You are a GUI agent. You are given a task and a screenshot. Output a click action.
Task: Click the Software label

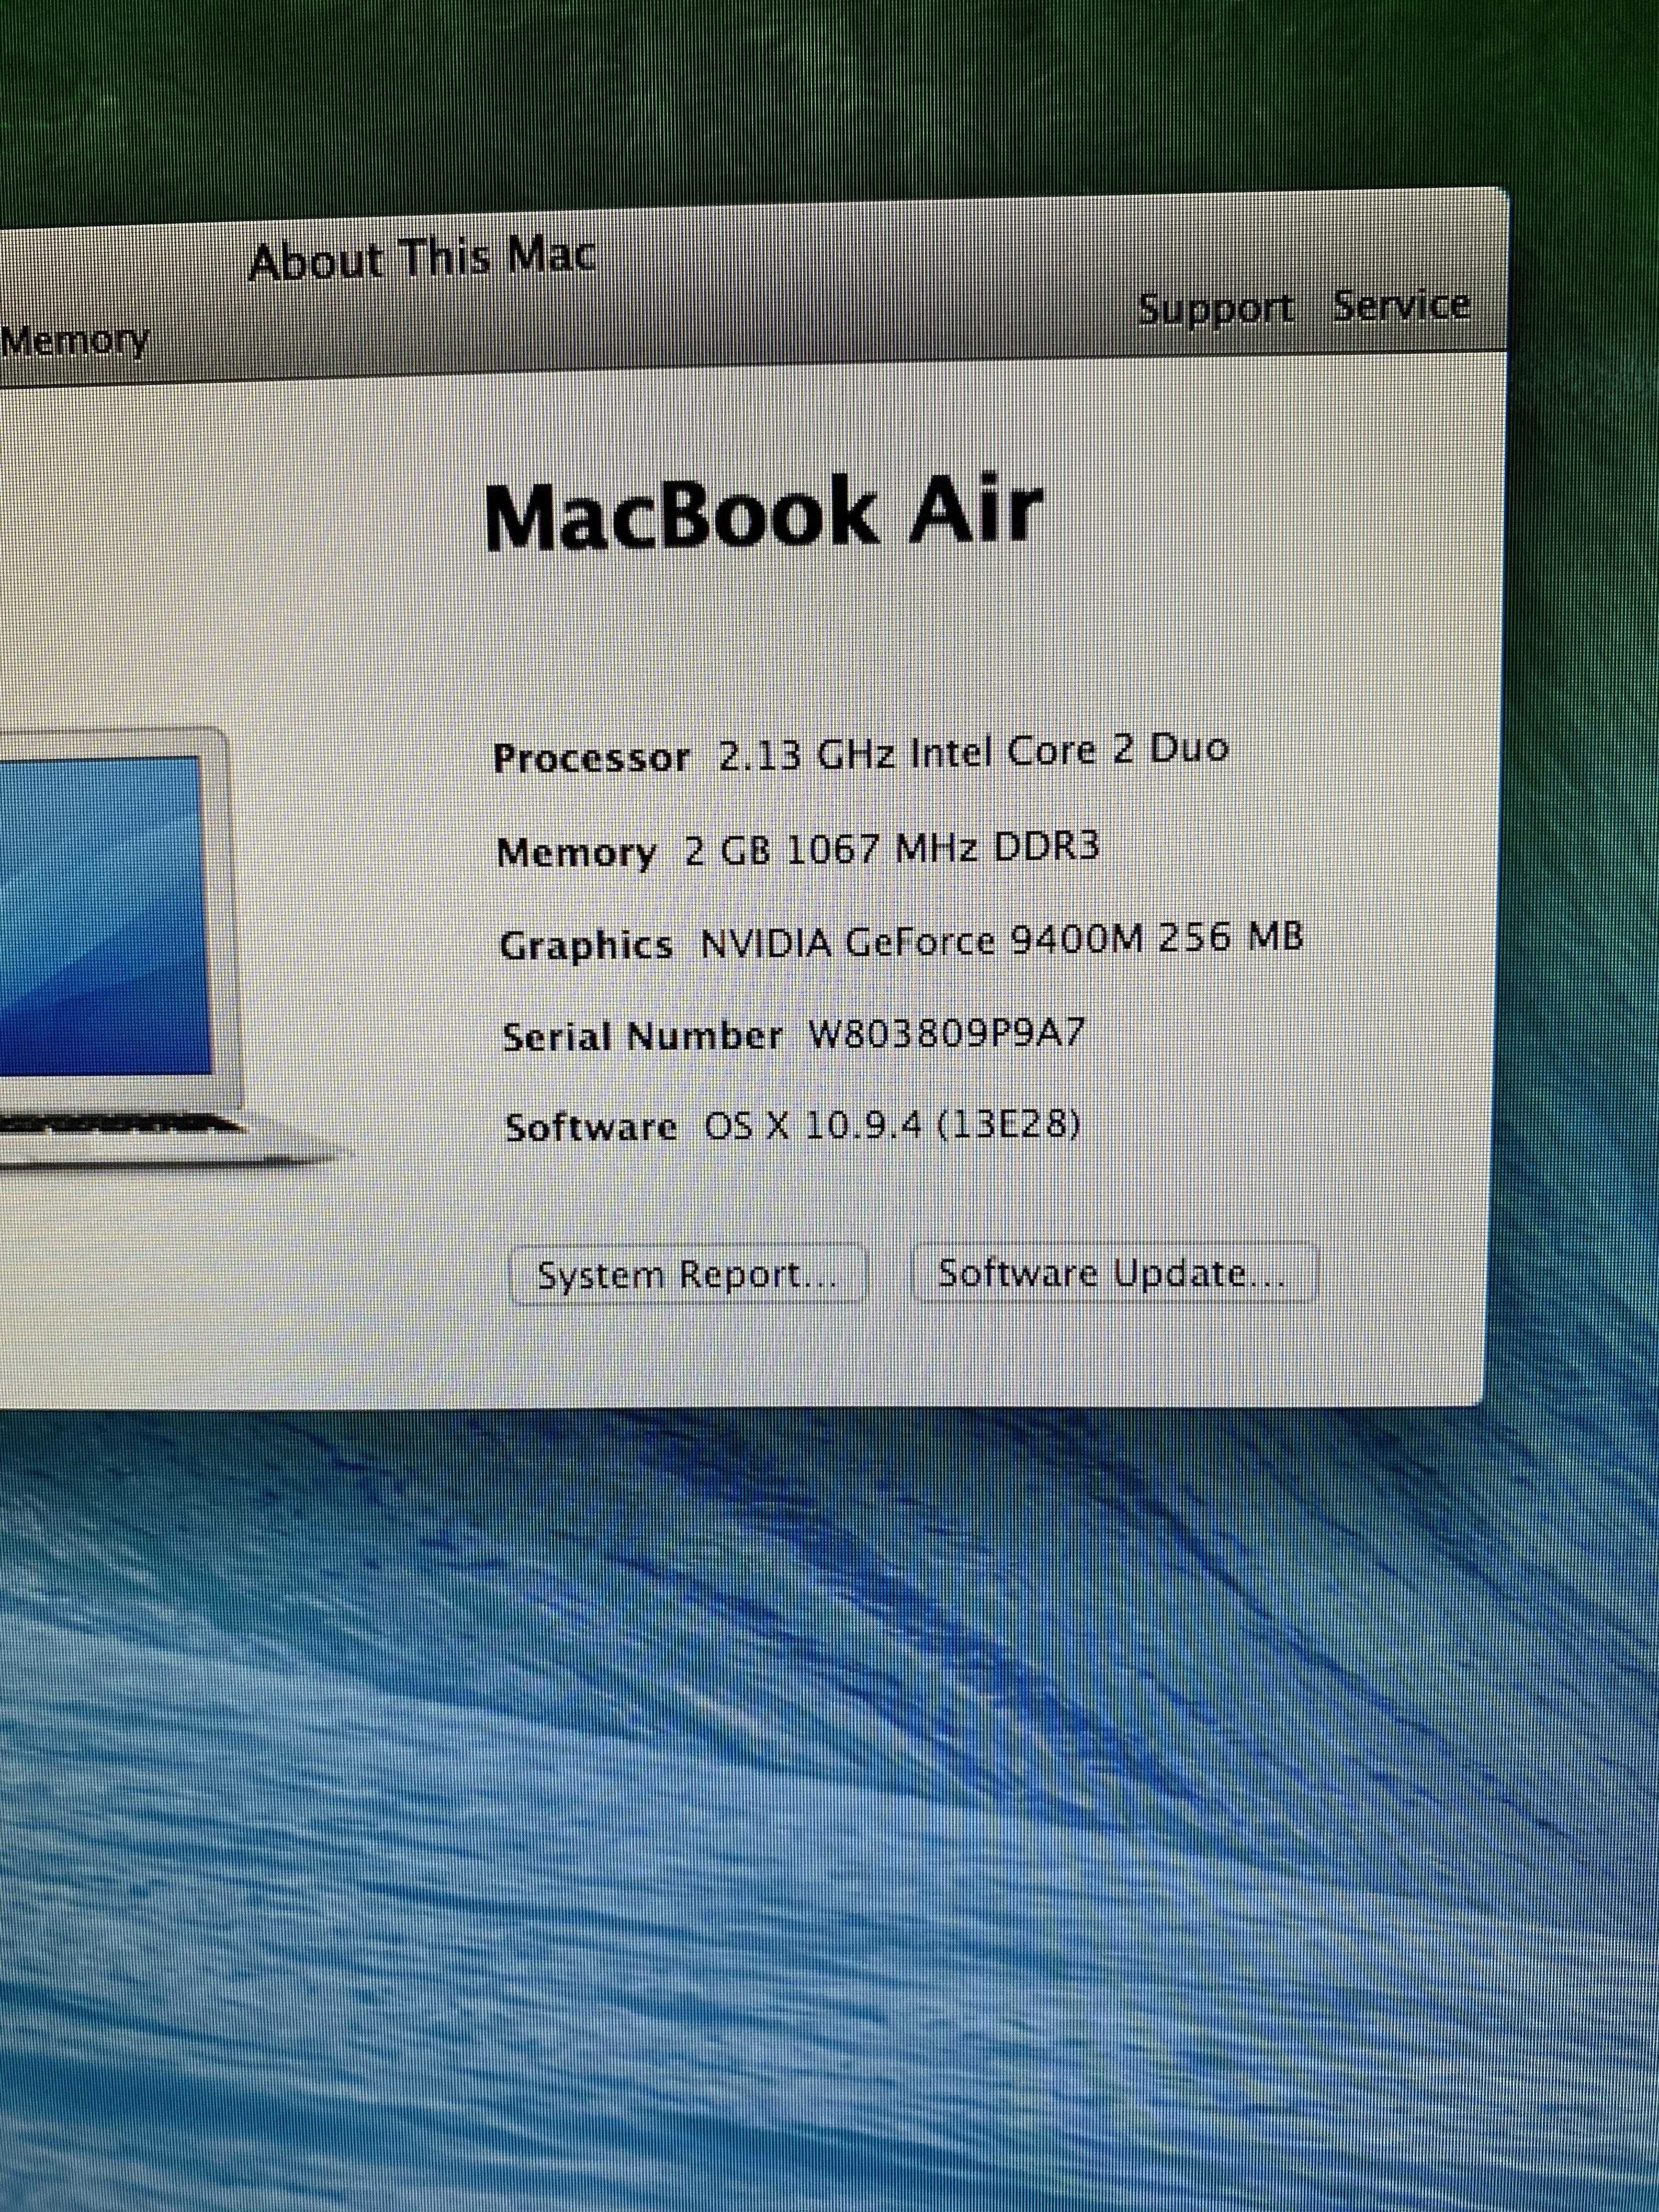tap(591, 1127)
